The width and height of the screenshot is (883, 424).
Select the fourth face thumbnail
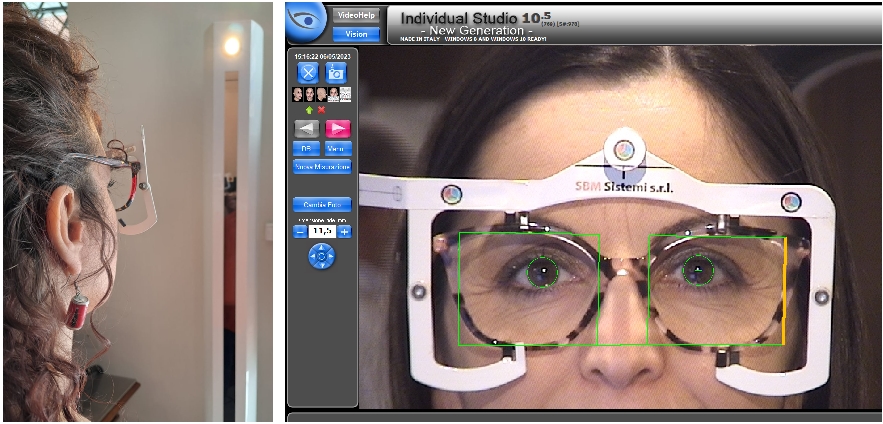(333, 94)
